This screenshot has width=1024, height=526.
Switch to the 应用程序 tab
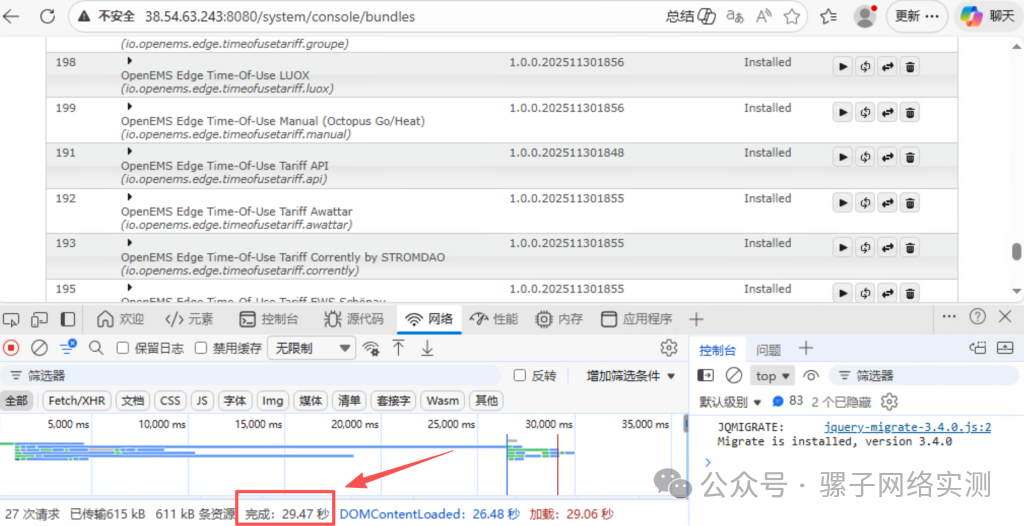point(637,320)
